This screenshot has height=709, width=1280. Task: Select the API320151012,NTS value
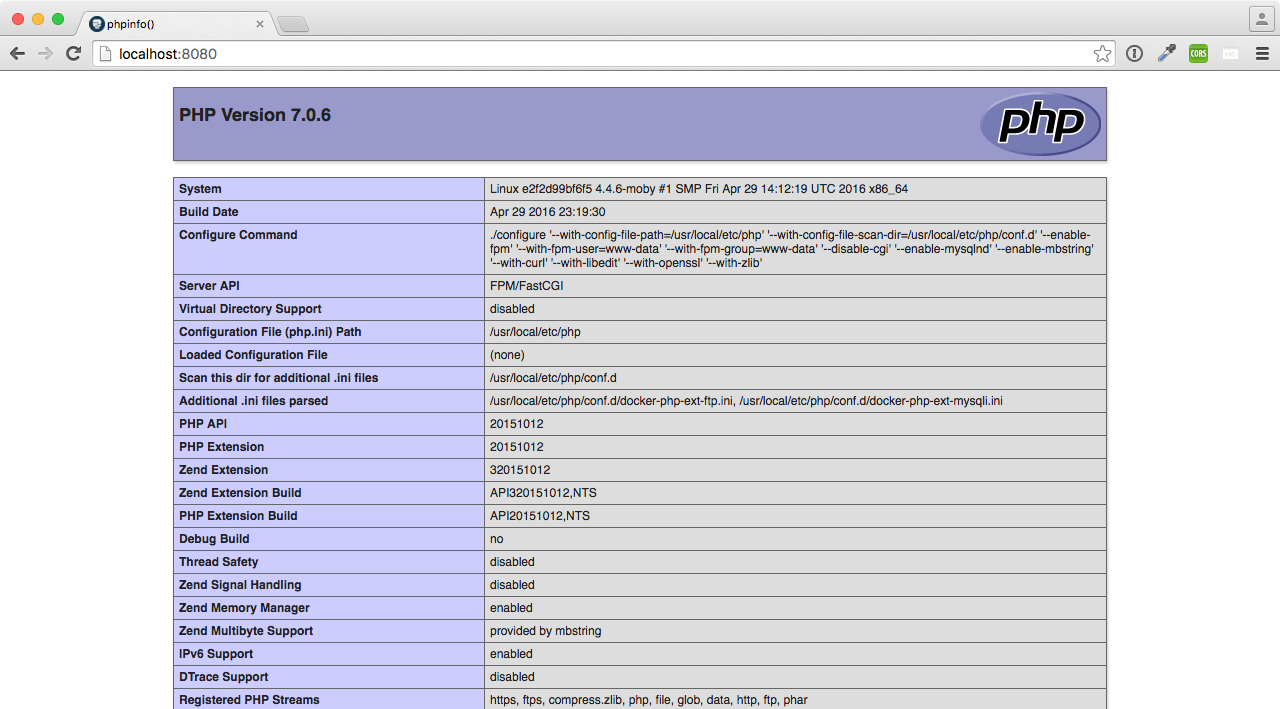543,493
